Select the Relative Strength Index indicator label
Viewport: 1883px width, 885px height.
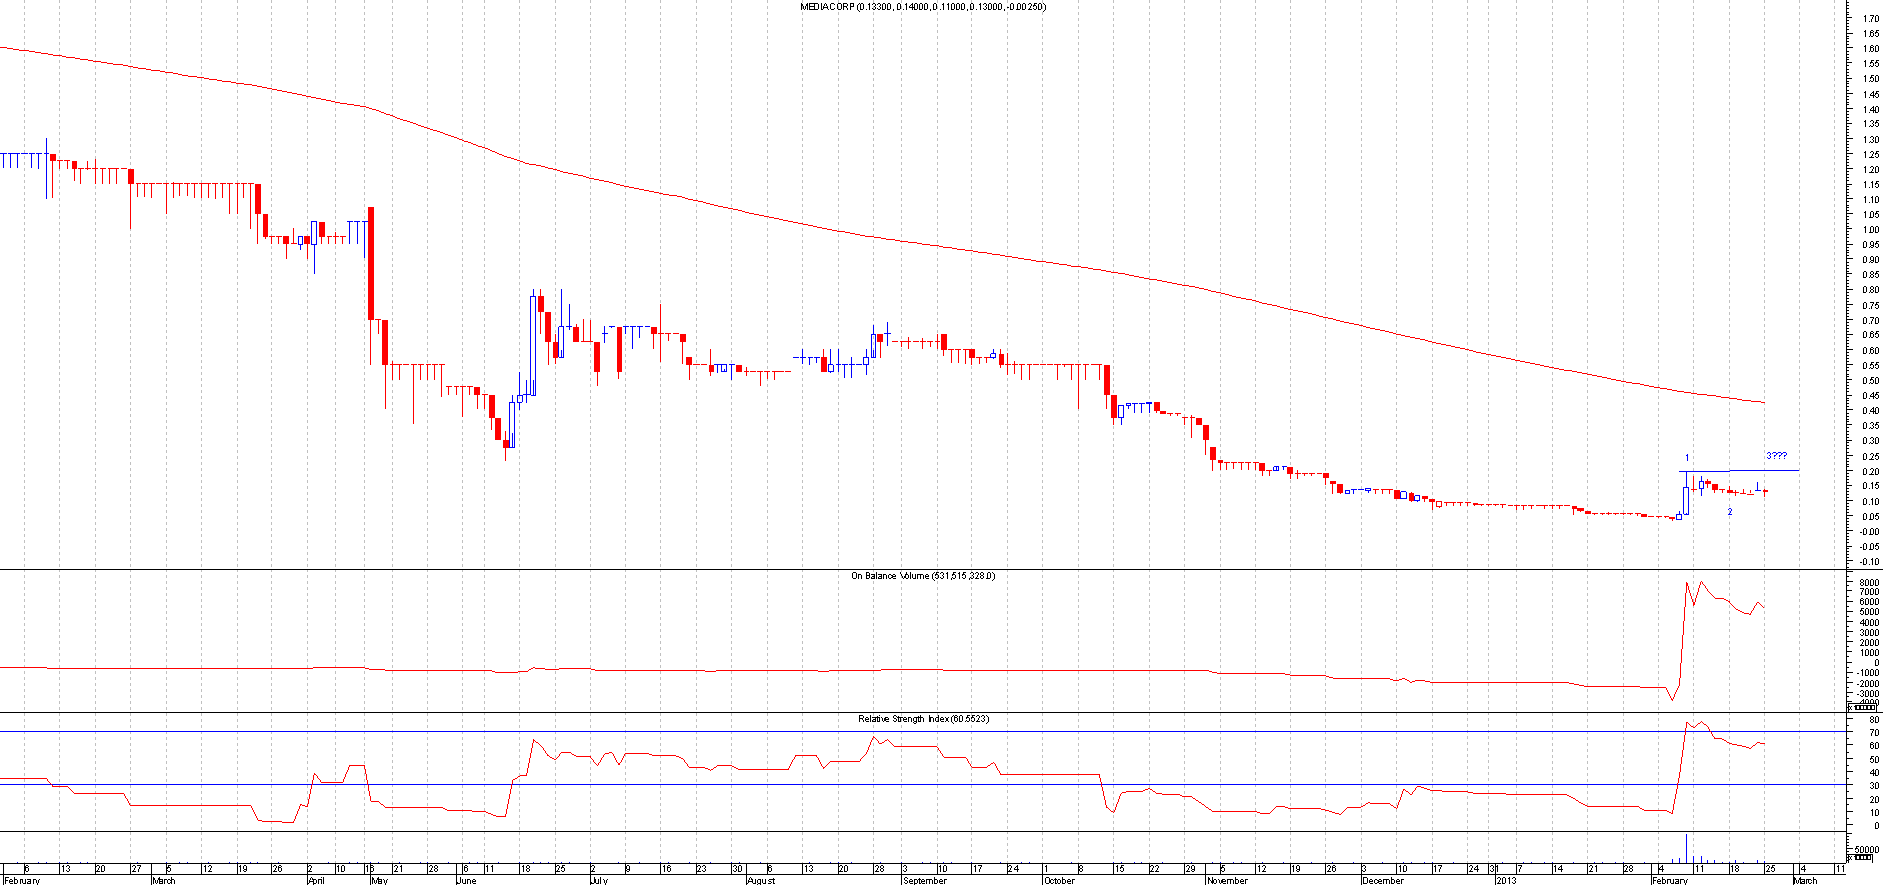923,719
